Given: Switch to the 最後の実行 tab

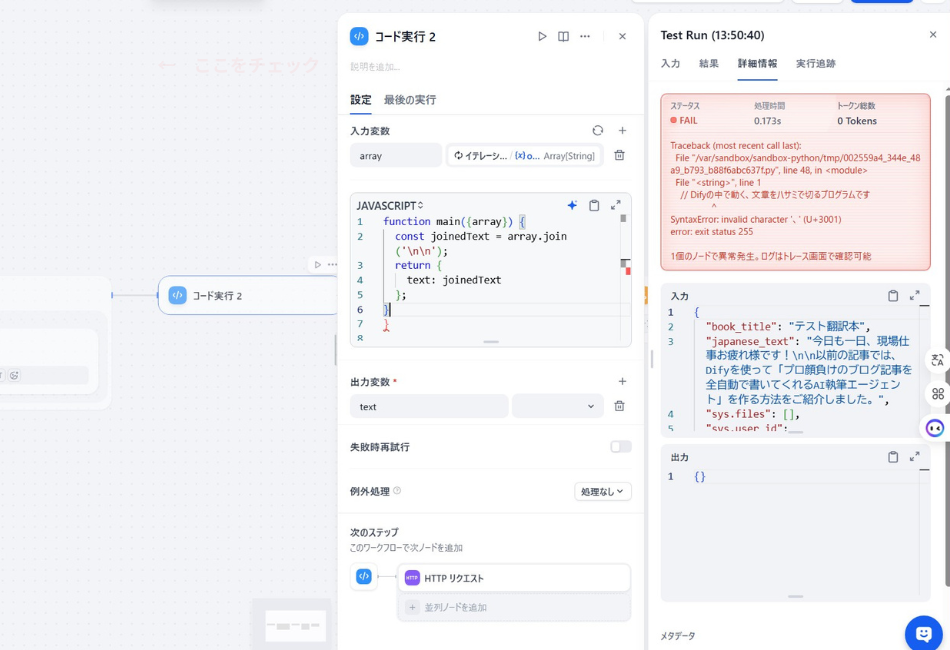Looking at the screenshot, I should click(x=410, y=100).
